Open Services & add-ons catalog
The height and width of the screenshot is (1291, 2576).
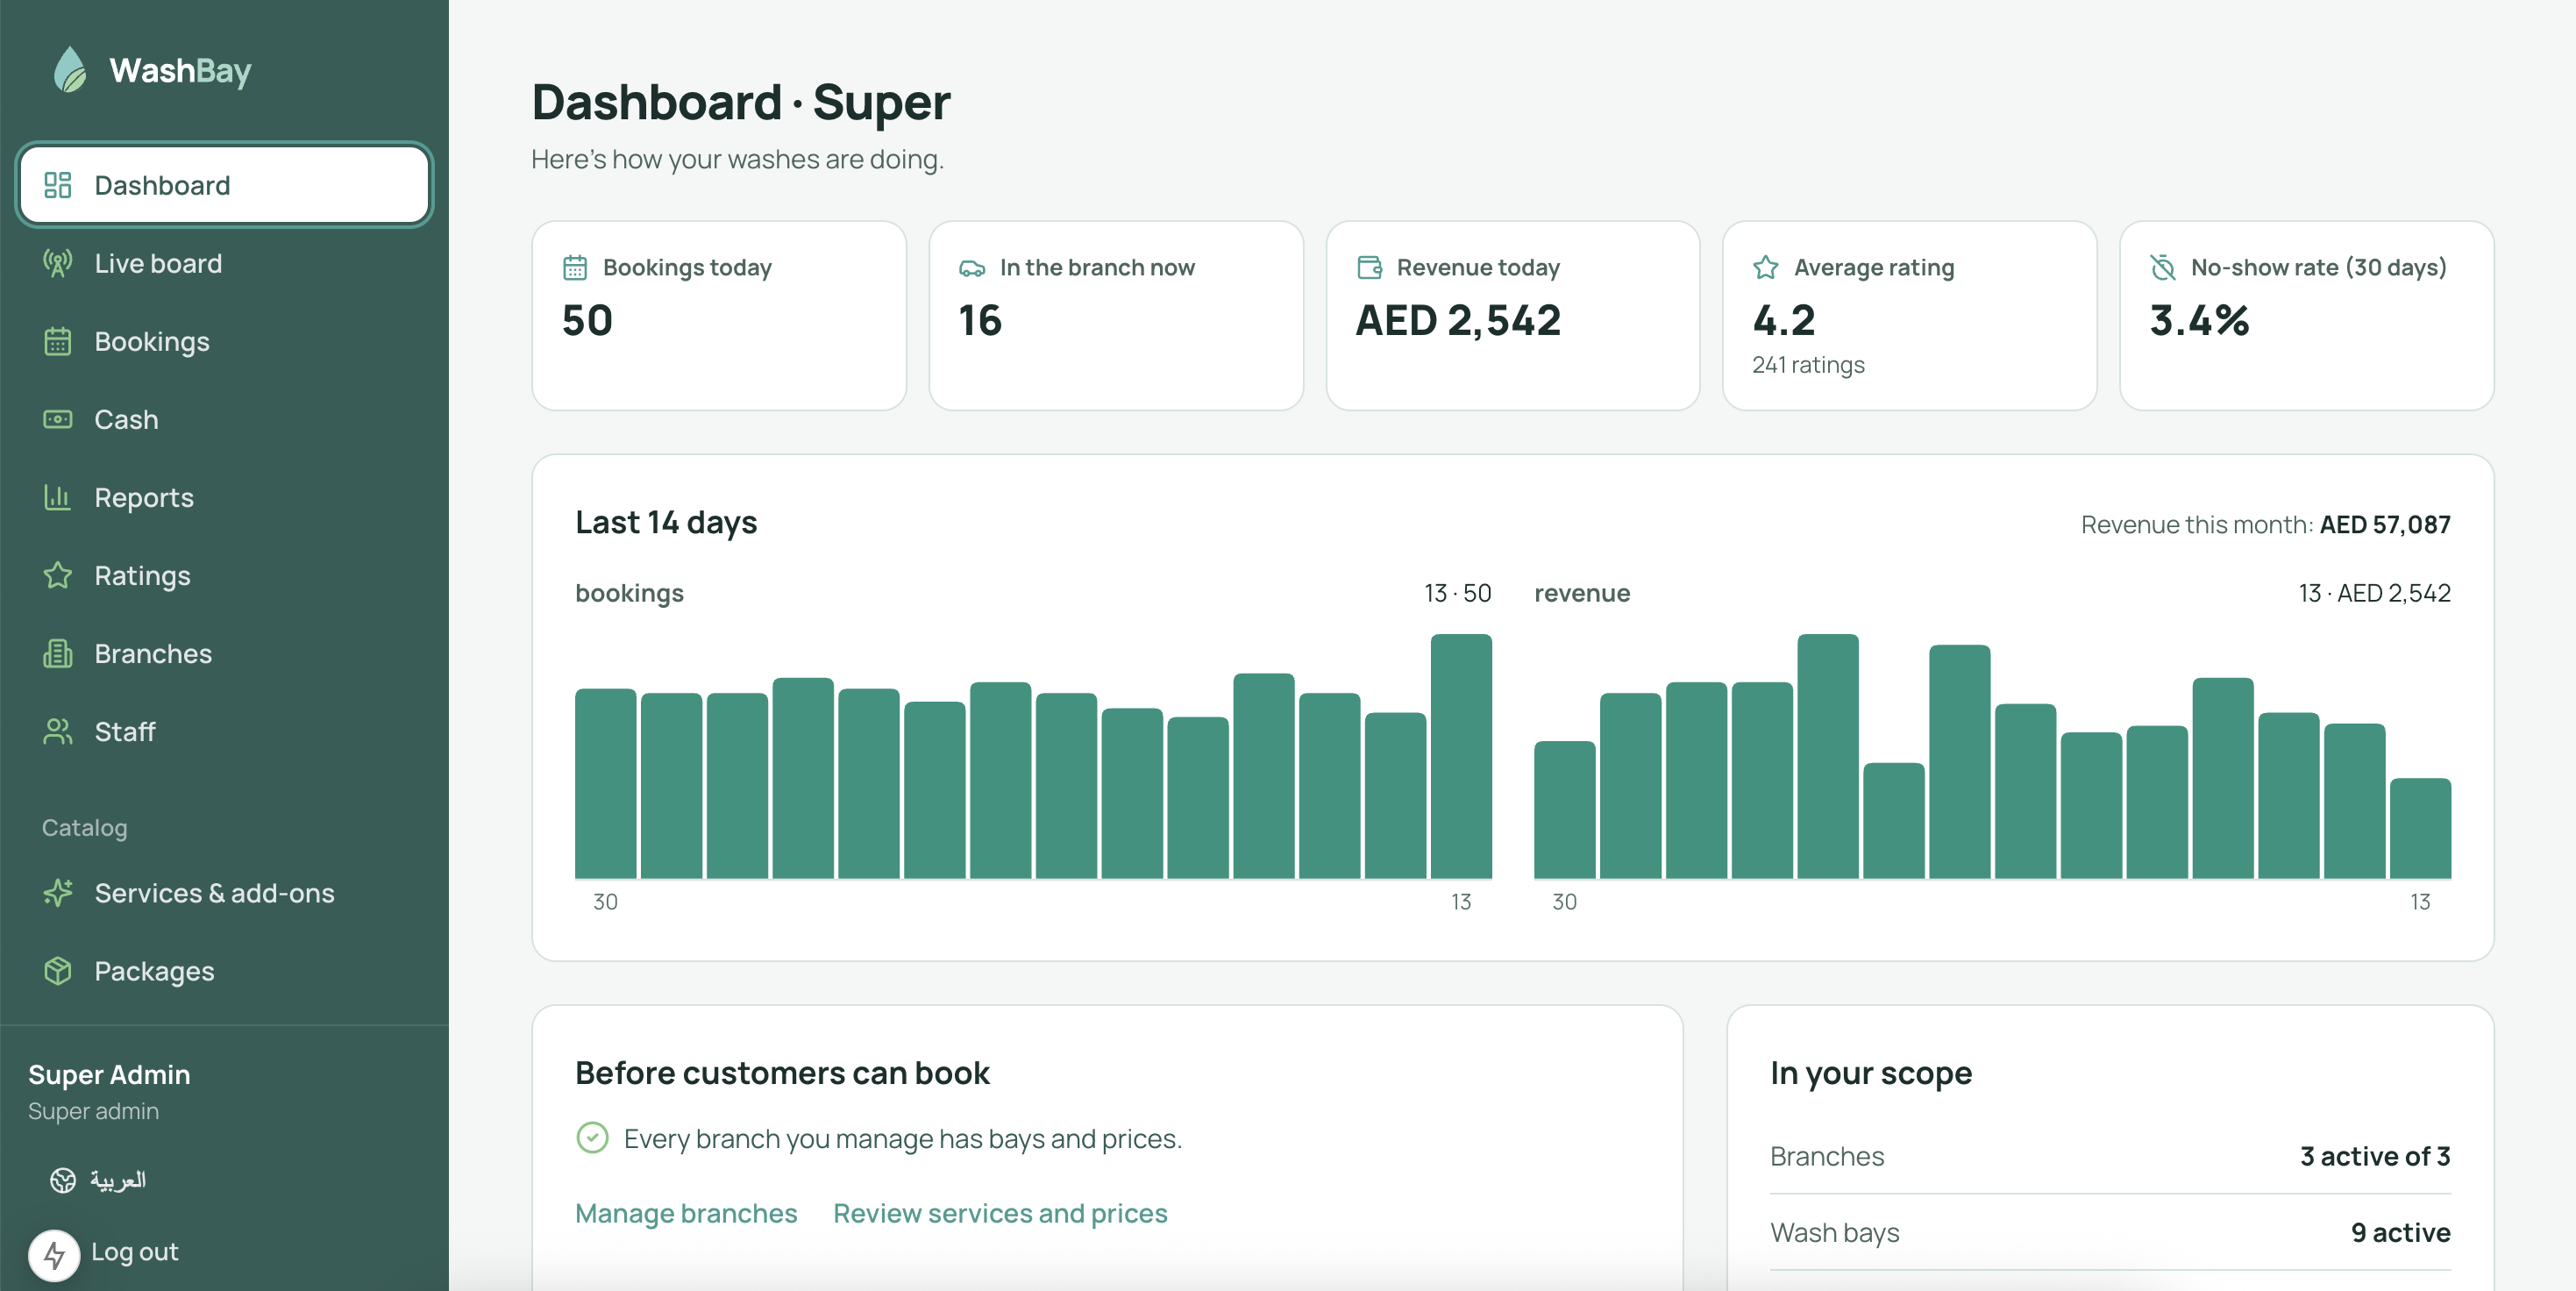pos(224,893)
